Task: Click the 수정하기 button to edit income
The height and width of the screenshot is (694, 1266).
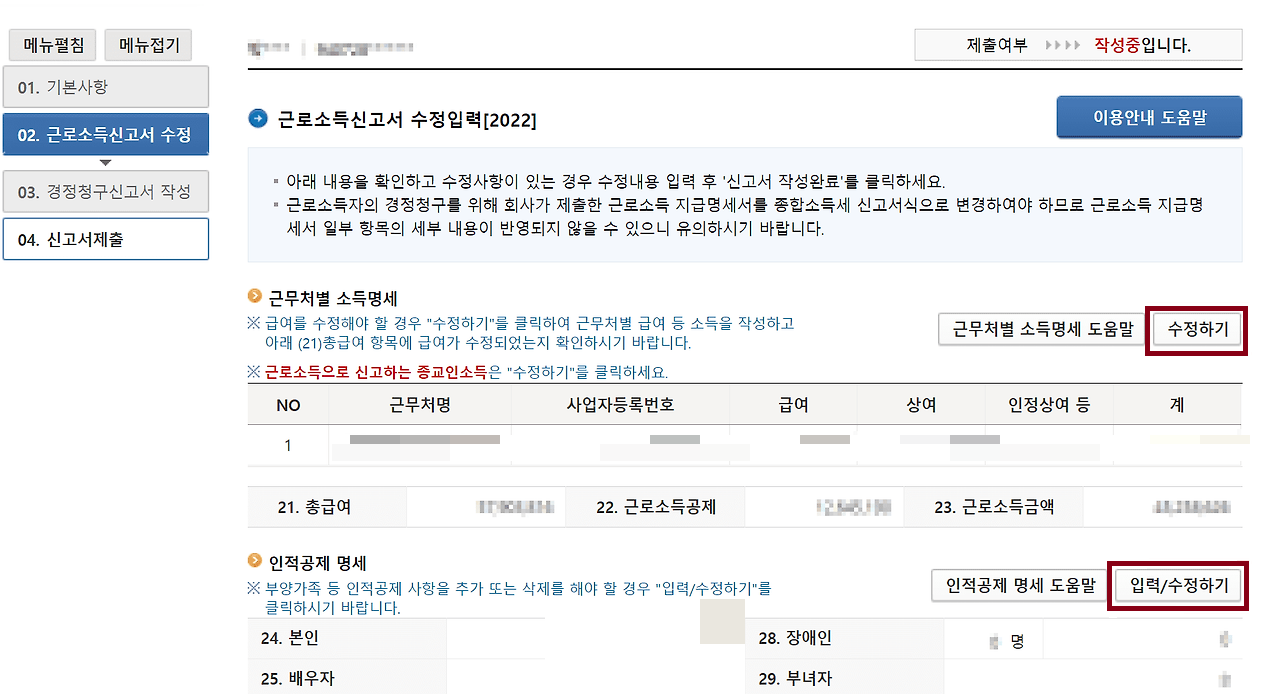Action: (x=1197, y=330)
